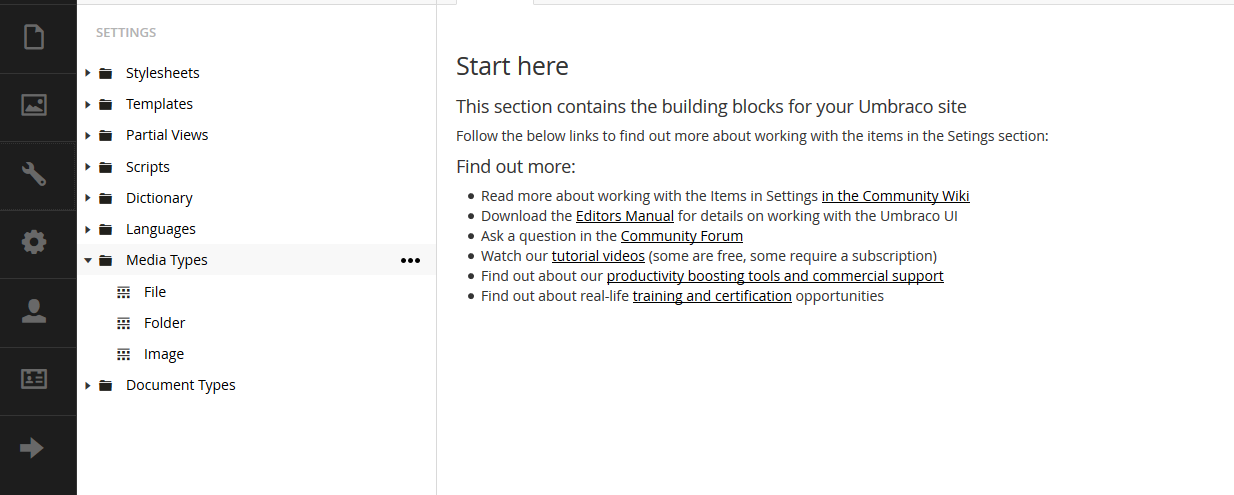The image size is (1234, 495).
Task: Click the arrow icon in the sidebar
Action: (33, 448)
